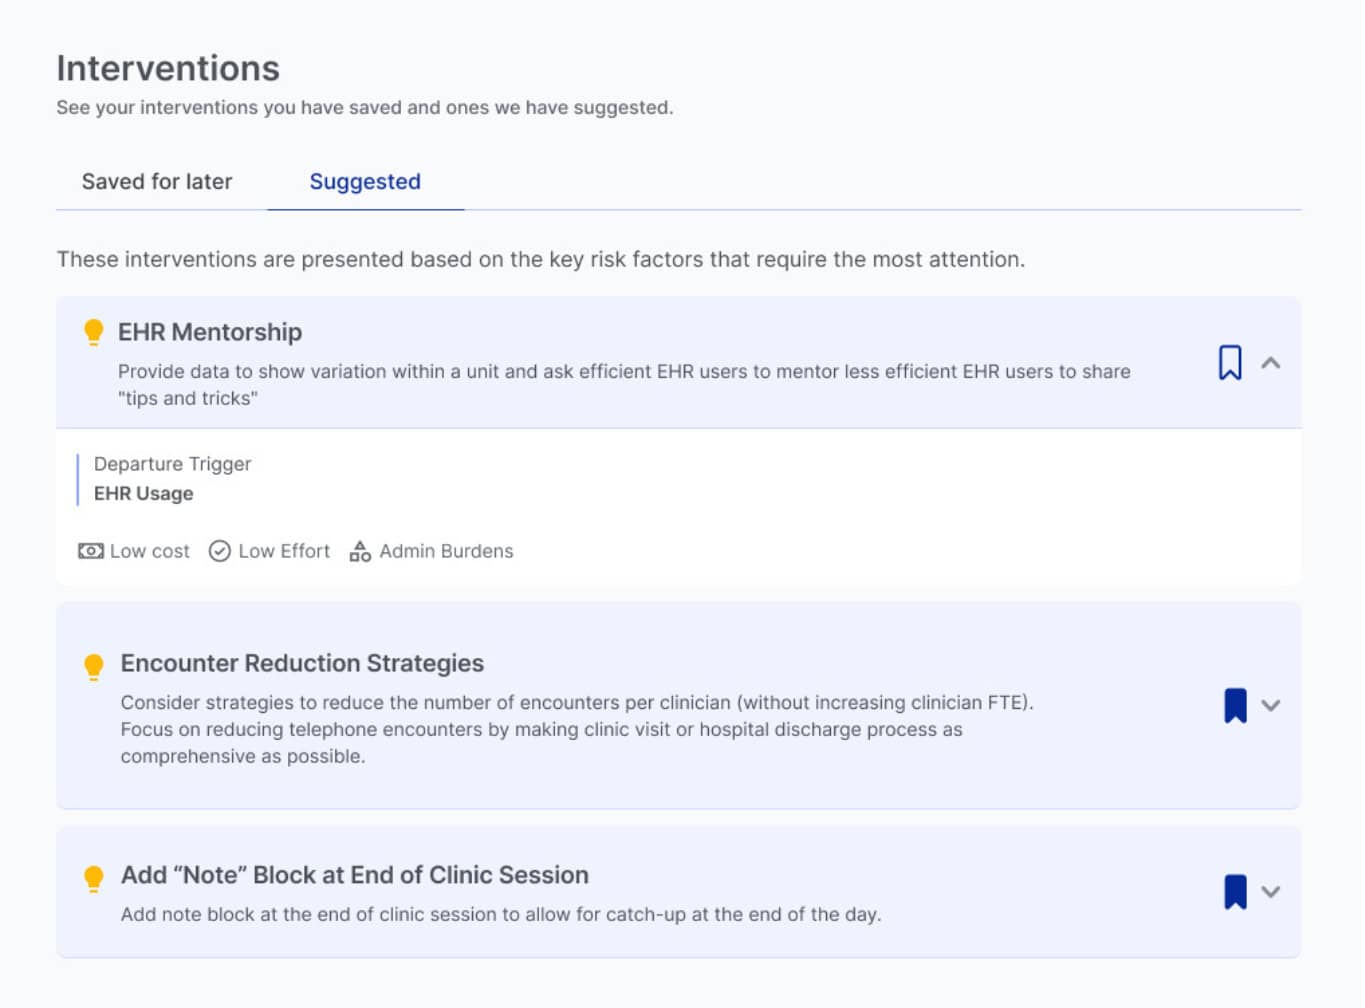The image size is (1365, 1008).
Task: Click the EHR Usage departure trigger
Action: click(x=144, y=493)
